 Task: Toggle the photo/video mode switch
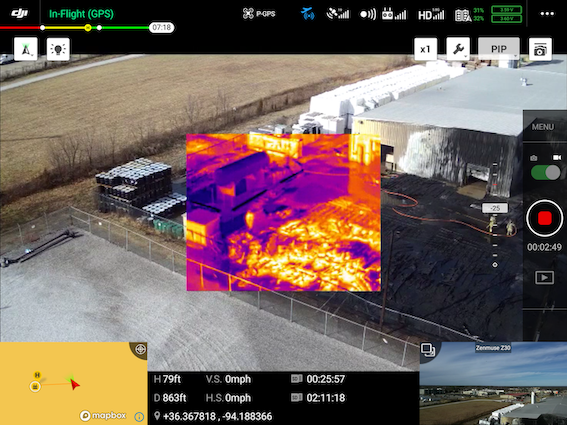click(x=545, y=173)
